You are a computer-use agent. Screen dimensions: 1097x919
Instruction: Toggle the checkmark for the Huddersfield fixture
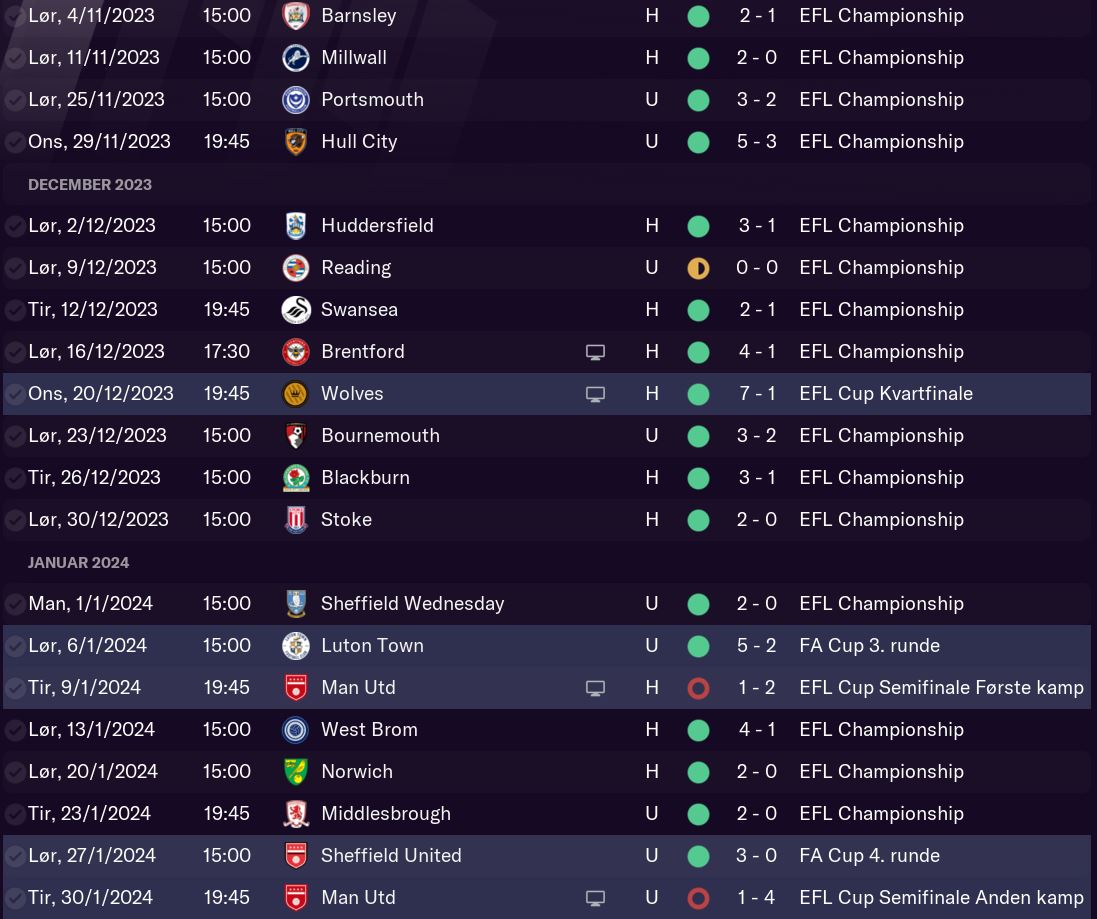[14, 226]
